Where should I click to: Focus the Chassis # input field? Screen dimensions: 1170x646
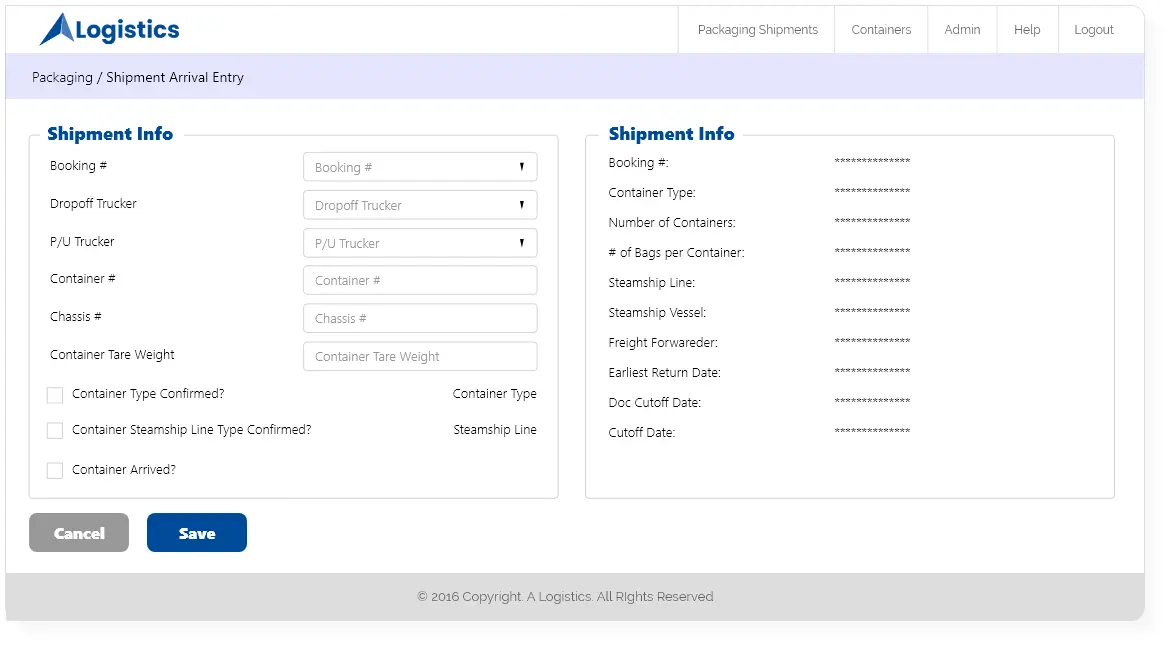click(420, 319)
